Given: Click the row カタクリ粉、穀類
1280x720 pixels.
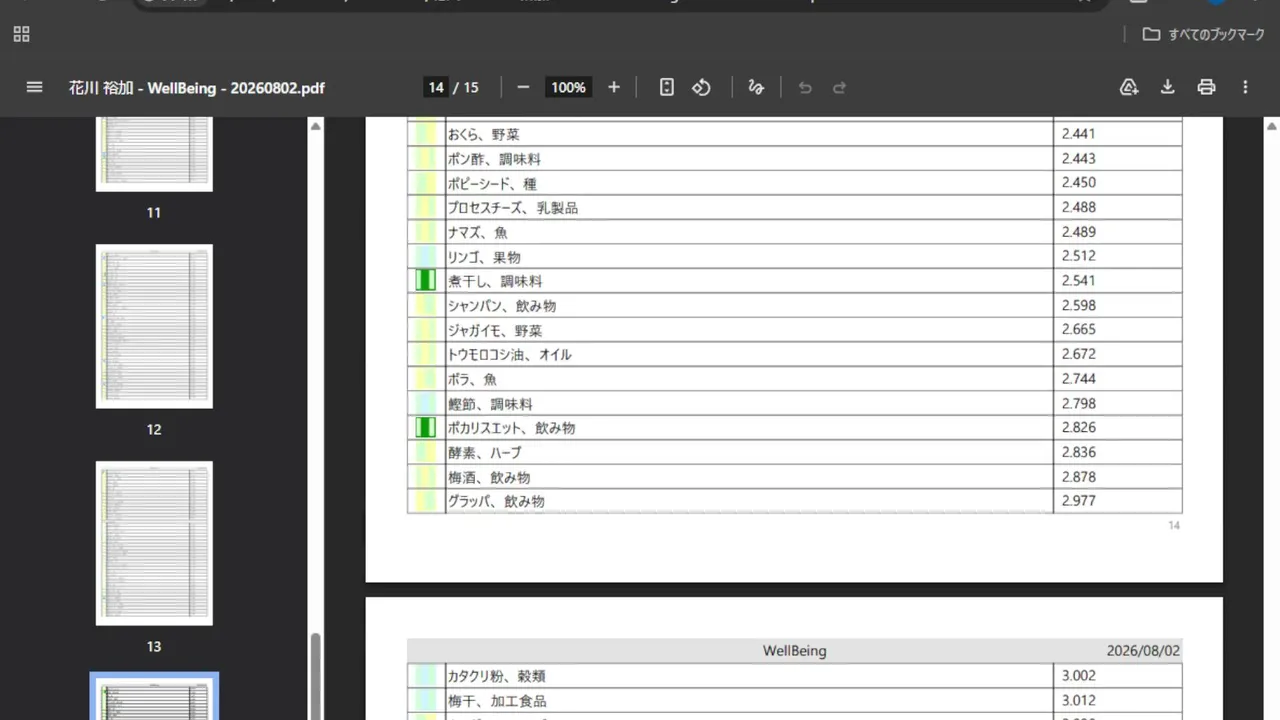Looking at the screenshot, I should (794, 676).
